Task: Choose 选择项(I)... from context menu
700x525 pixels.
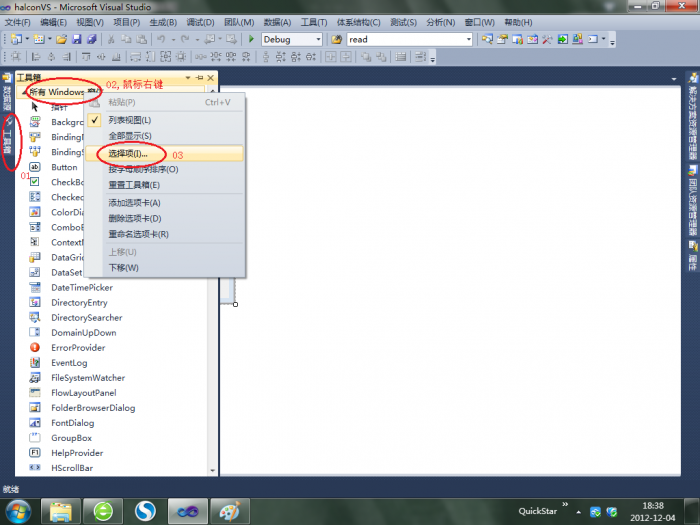Action: 165,154
